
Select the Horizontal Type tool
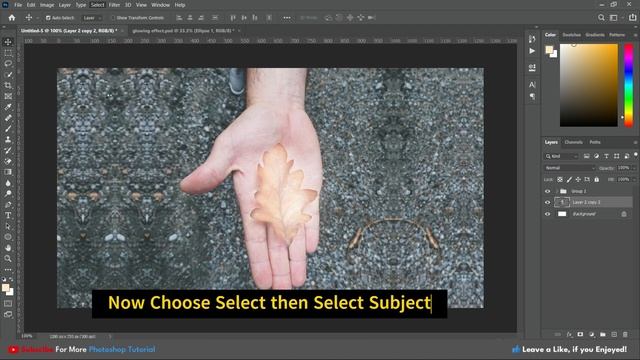coord(8,215)
